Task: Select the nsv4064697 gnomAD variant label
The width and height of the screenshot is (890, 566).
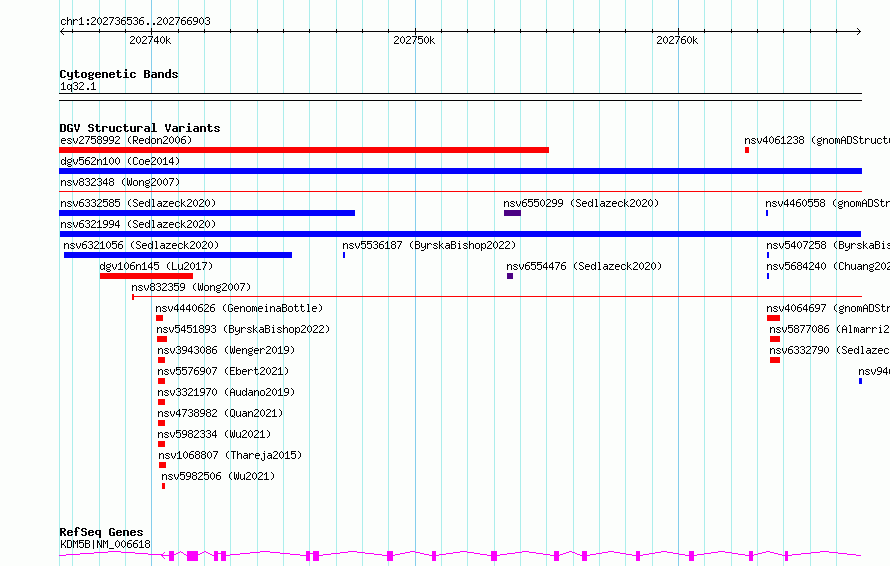Action: click(828, 308)
